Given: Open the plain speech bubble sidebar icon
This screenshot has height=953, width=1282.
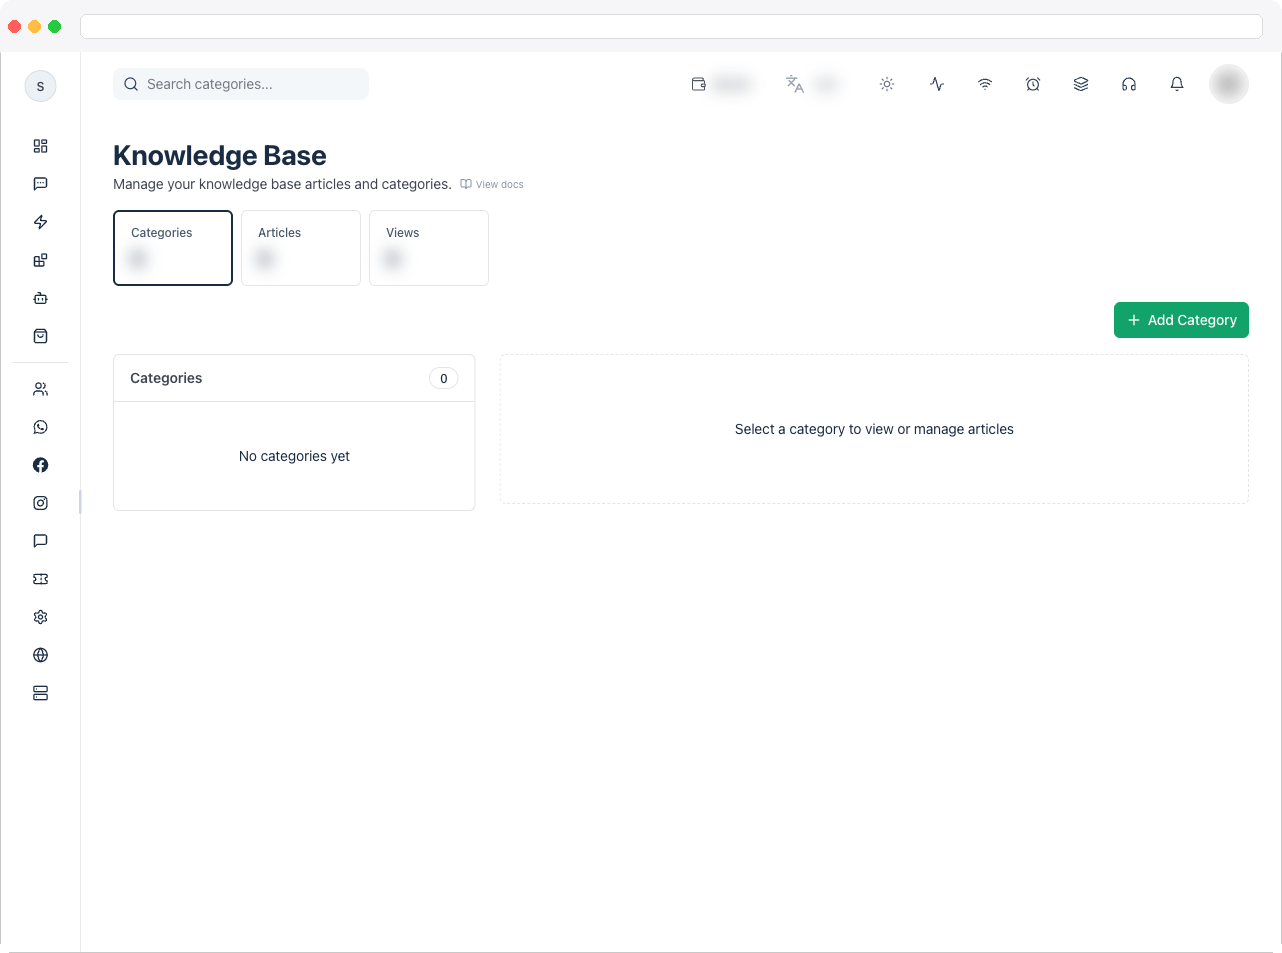Looking at the screenshot, I should click(x=40, y=541).
